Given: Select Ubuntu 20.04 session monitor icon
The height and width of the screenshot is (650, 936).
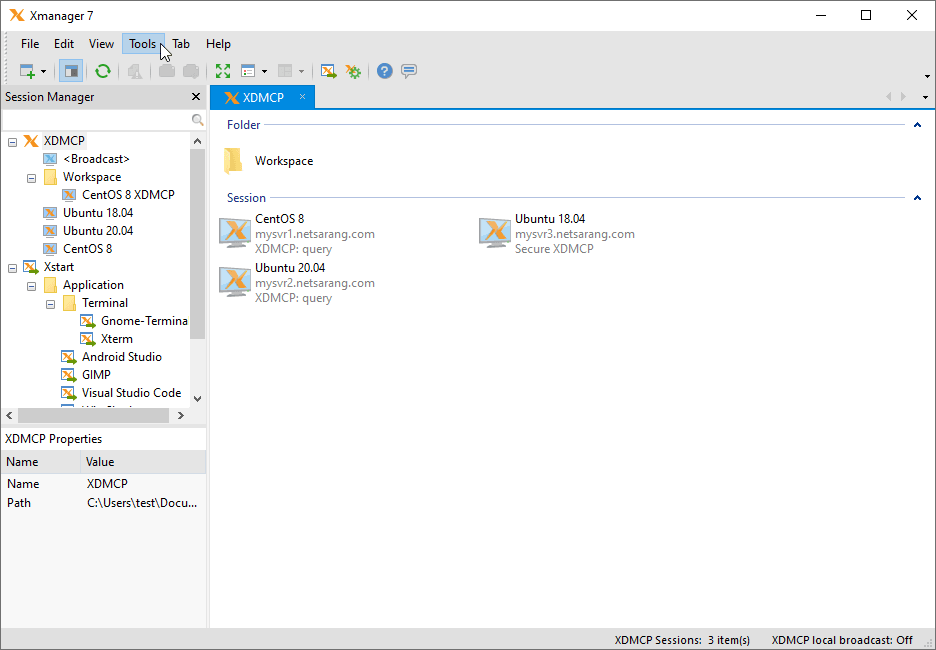Looking at the screenshot, I should (x=235, y=282).
